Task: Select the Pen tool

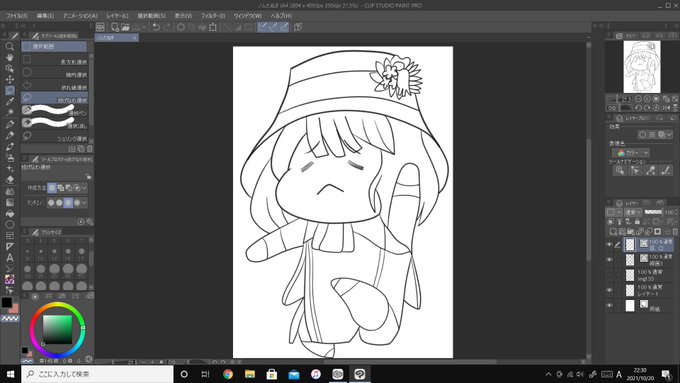Action: 10,124
